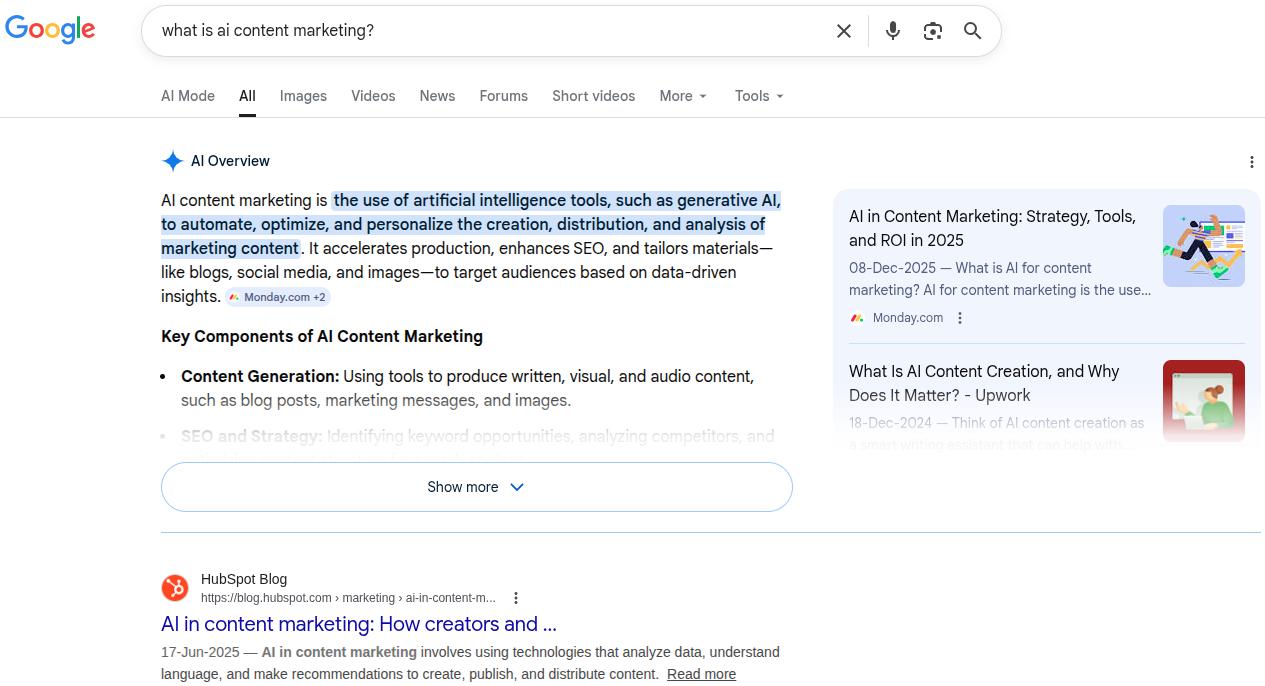Open the Monday.com +2 sources chip
1265x686 pixels.
tap(277, 297)
